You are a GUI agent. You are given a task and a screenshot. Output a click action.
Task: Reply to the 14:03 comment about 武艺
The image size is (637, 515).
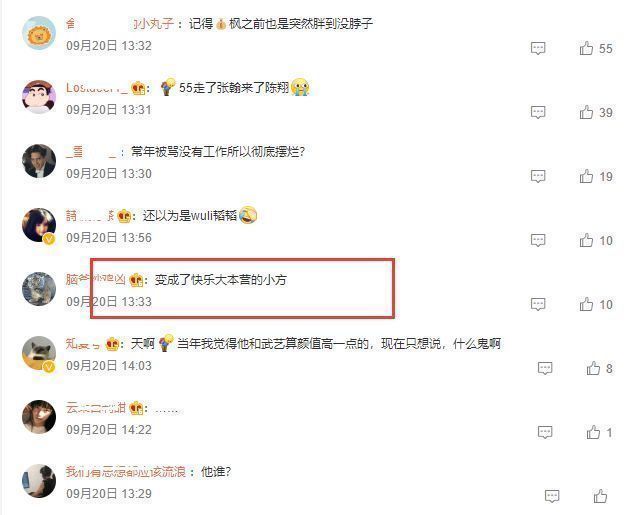[545, 368]
